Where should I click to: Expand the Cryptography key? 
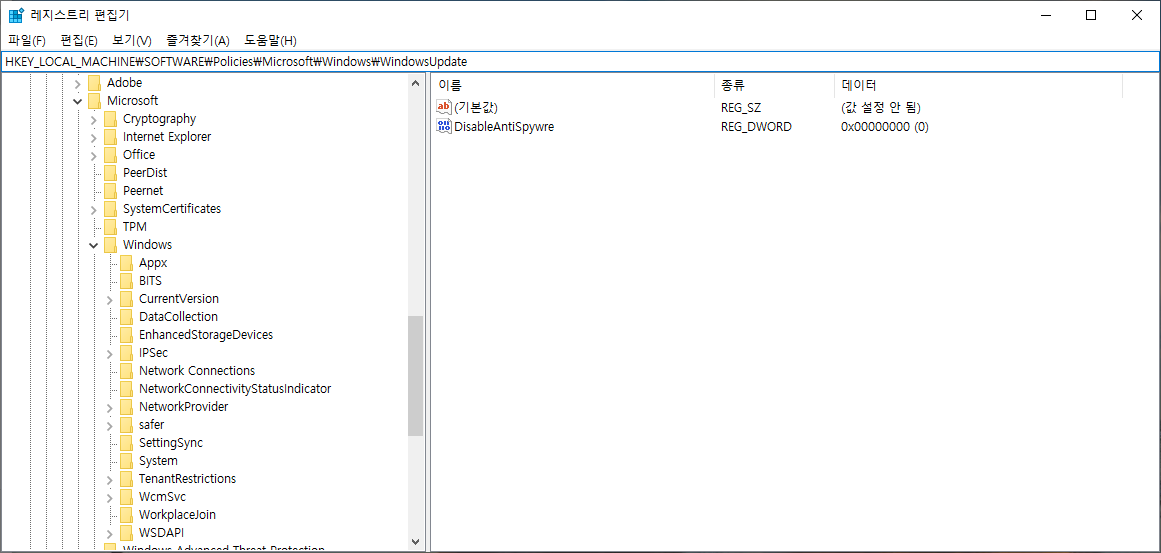93,118
